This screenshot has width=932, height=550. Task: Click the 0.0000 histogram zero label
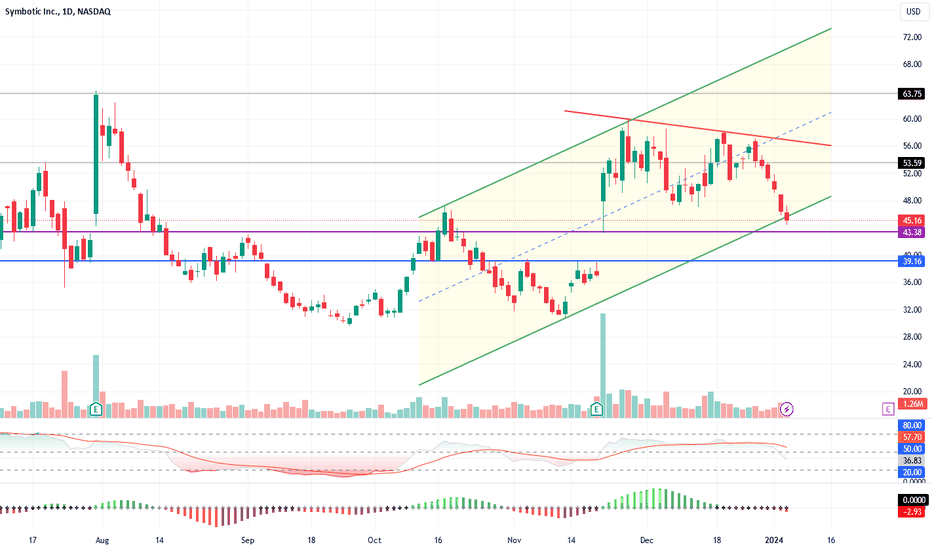tap(912, 500)
